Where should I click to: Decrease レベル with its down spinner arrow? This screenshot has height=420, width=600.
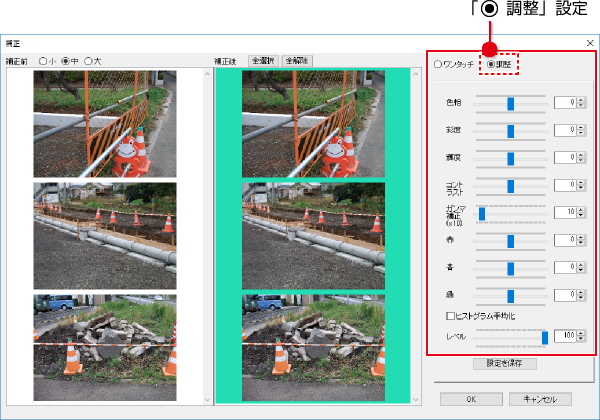(581, 339)
